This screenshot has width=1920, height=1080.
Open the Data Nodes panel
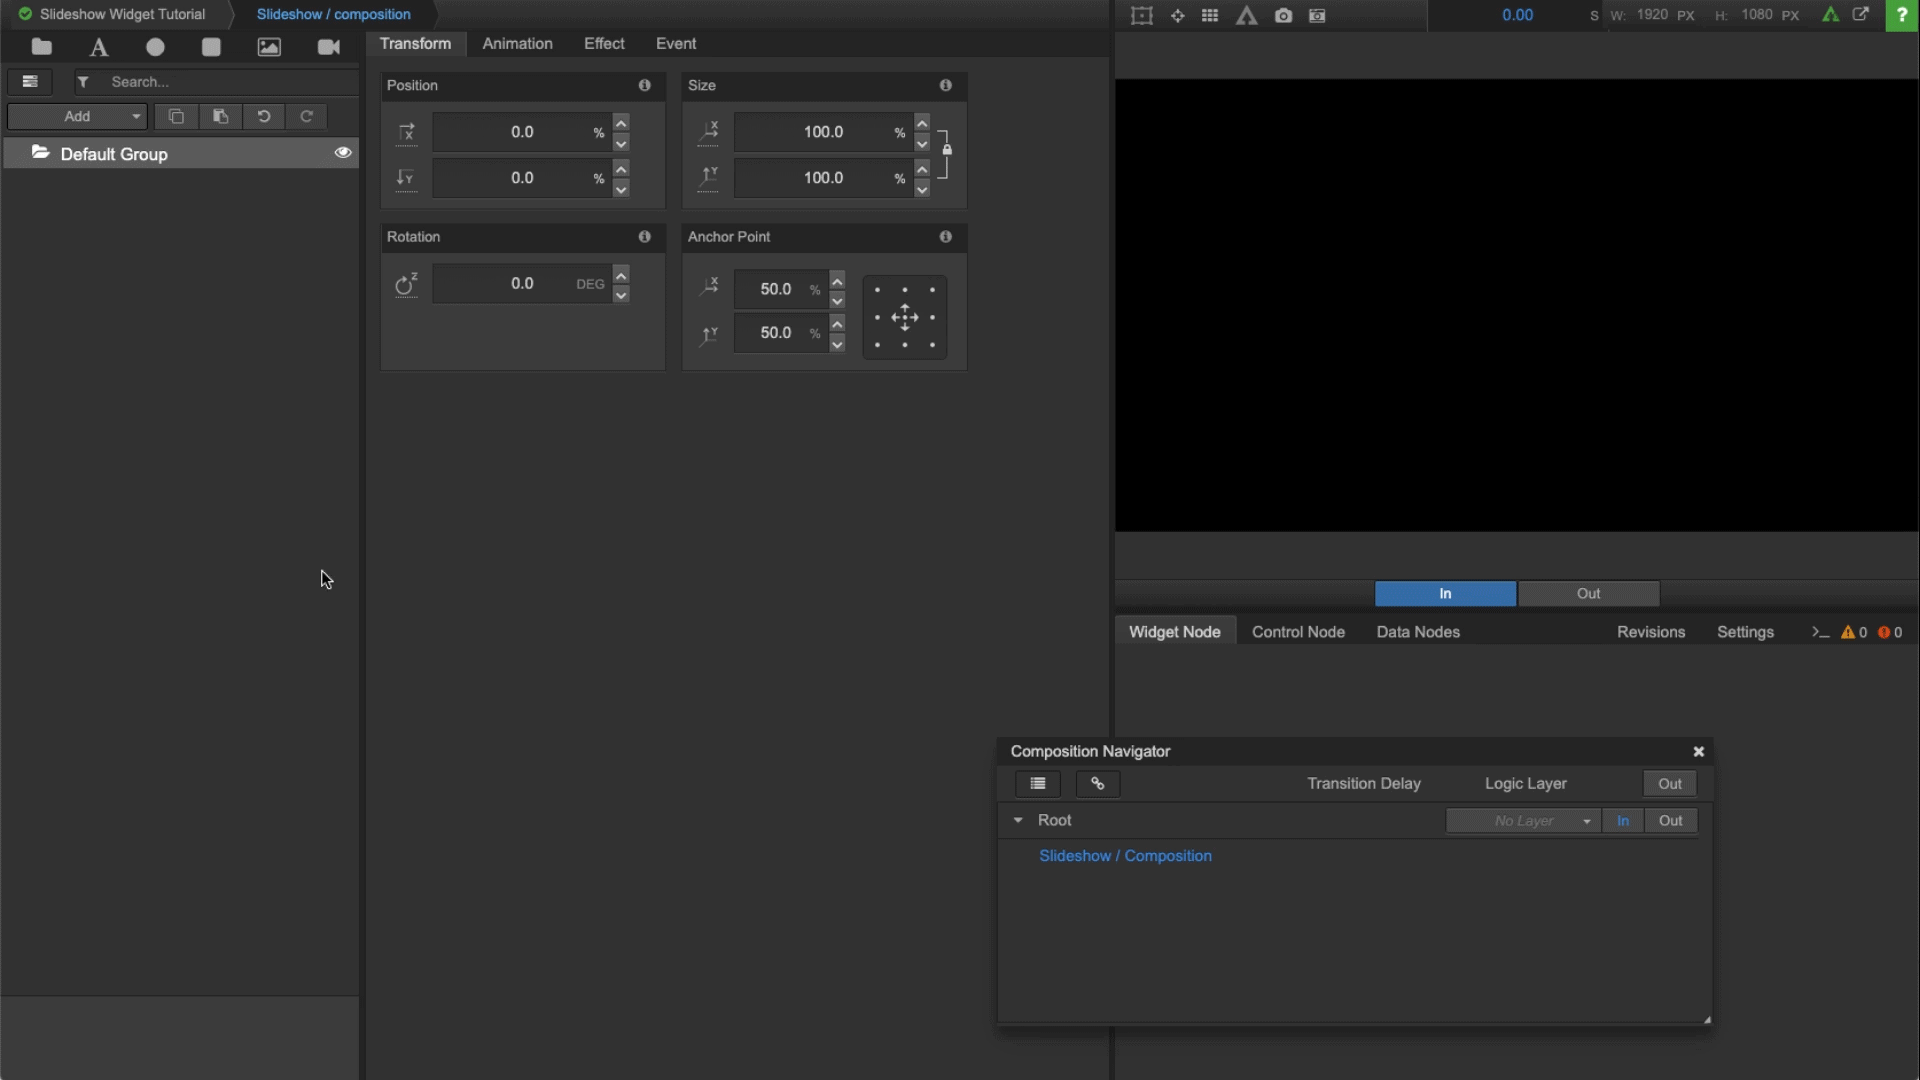click(1419, 632)
